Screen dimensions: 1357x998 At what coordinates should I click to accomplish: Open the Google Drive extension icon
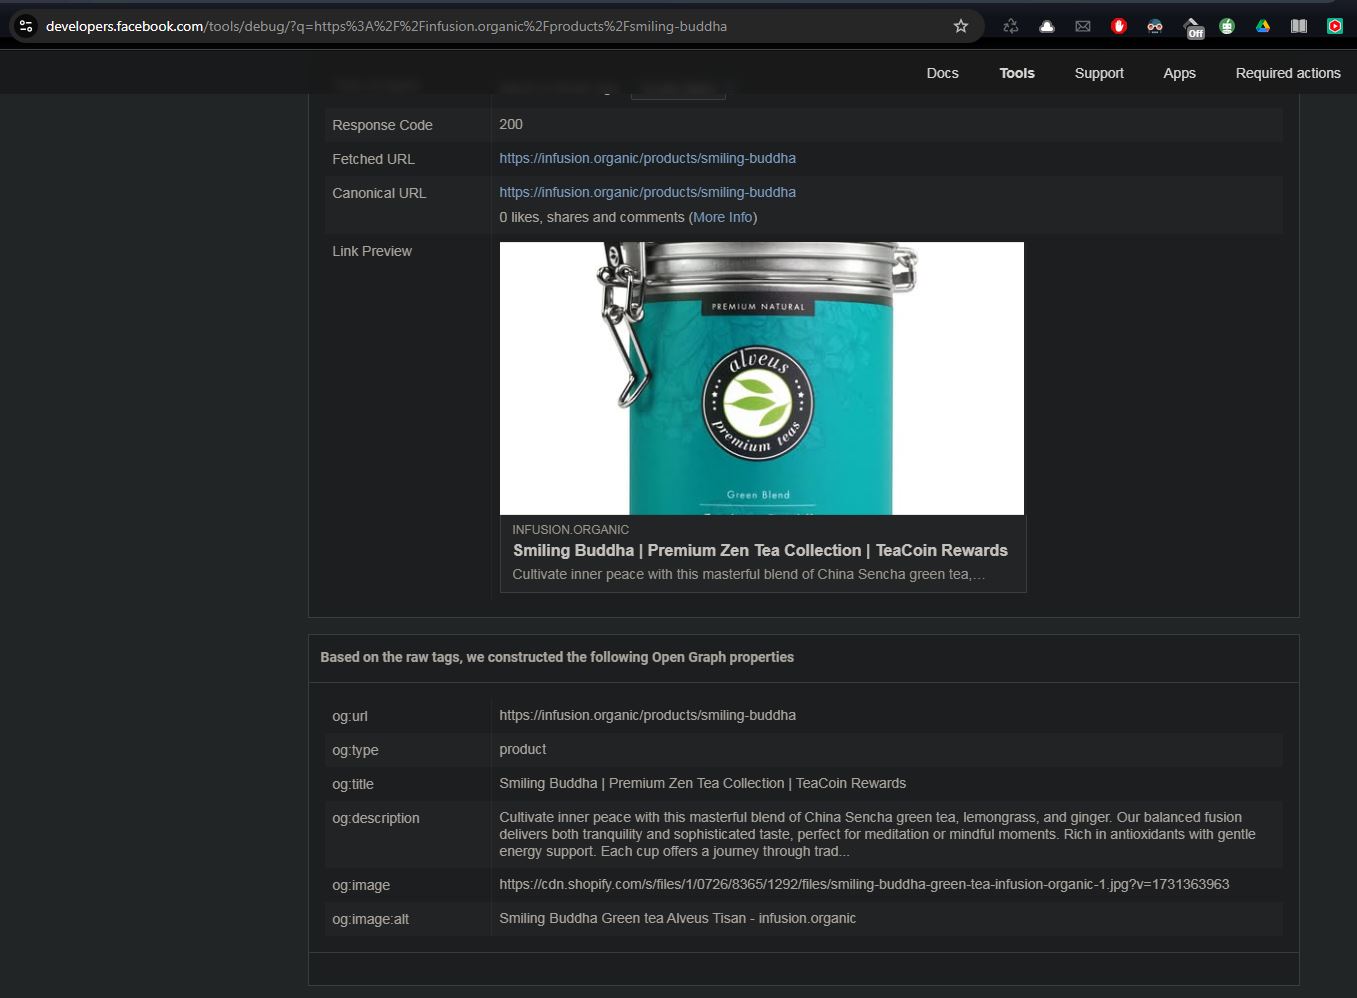pos(1263,26)
